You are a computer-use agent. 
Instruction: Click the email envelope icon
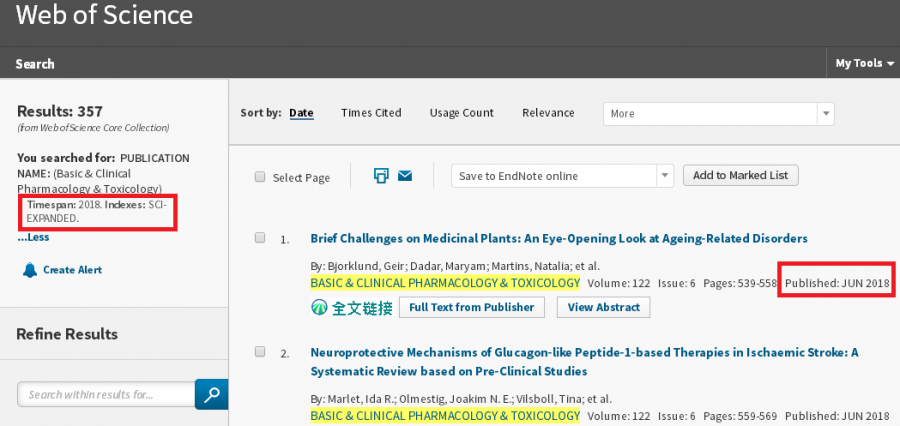pyautogui.click(x=405, y=176)
